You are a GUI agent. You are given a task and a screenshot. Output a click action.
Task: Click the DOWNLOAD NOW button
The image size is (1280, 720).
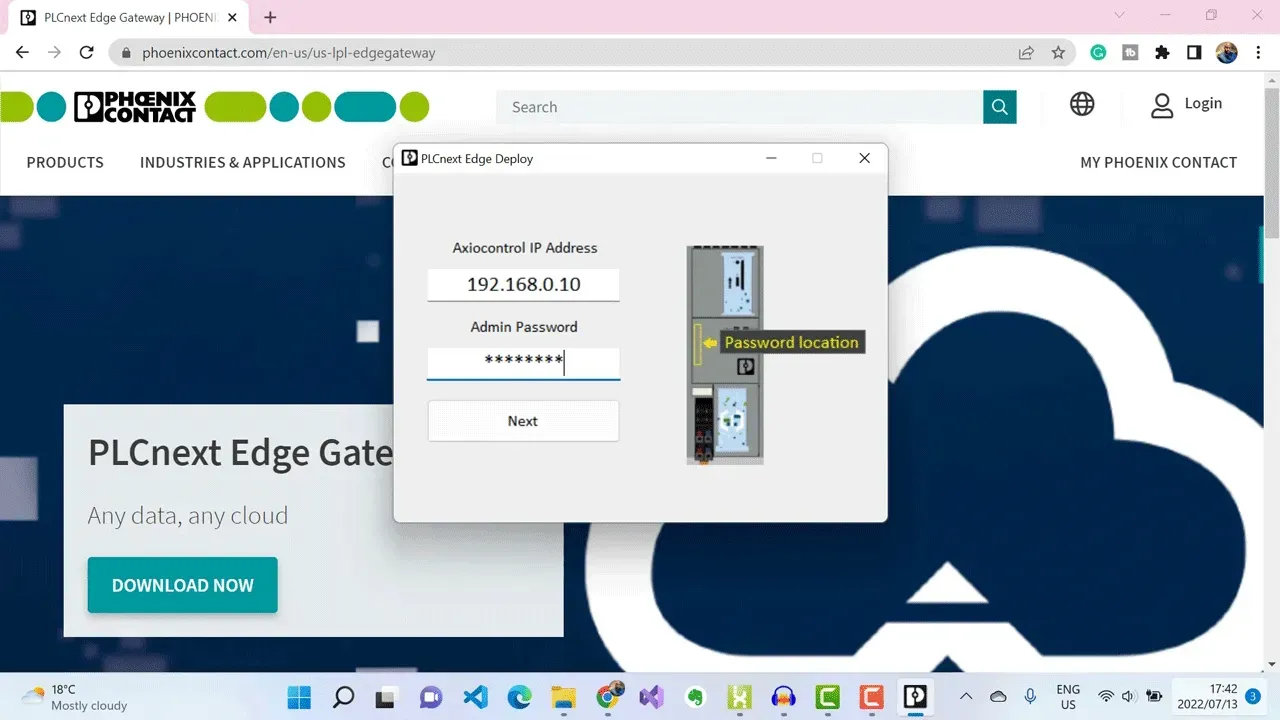point(183,585)
